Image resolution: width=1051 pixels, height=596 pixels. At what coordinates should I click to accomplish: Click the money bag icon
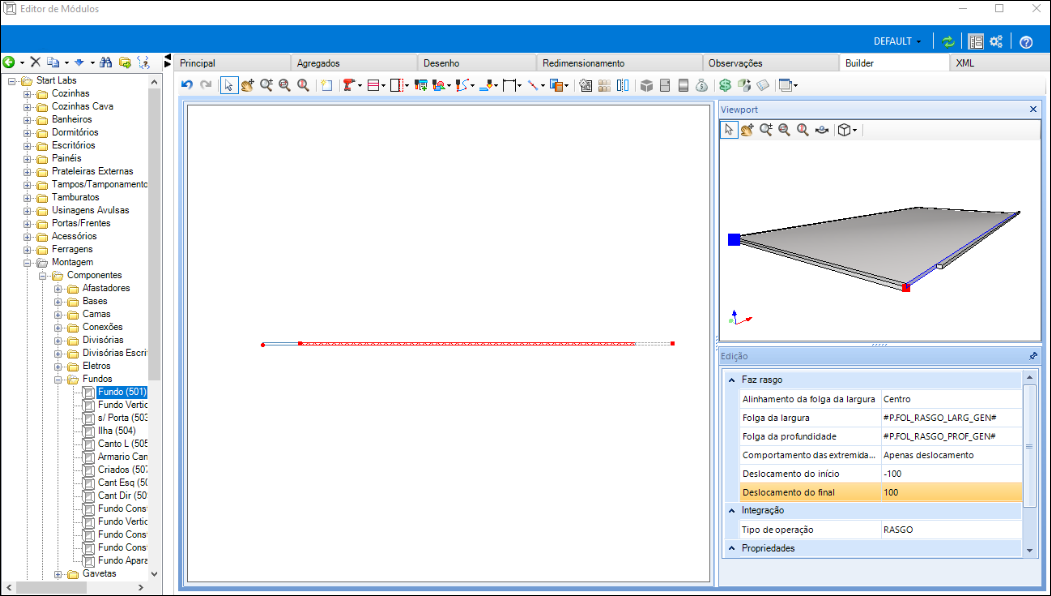(x=701, y=85)
